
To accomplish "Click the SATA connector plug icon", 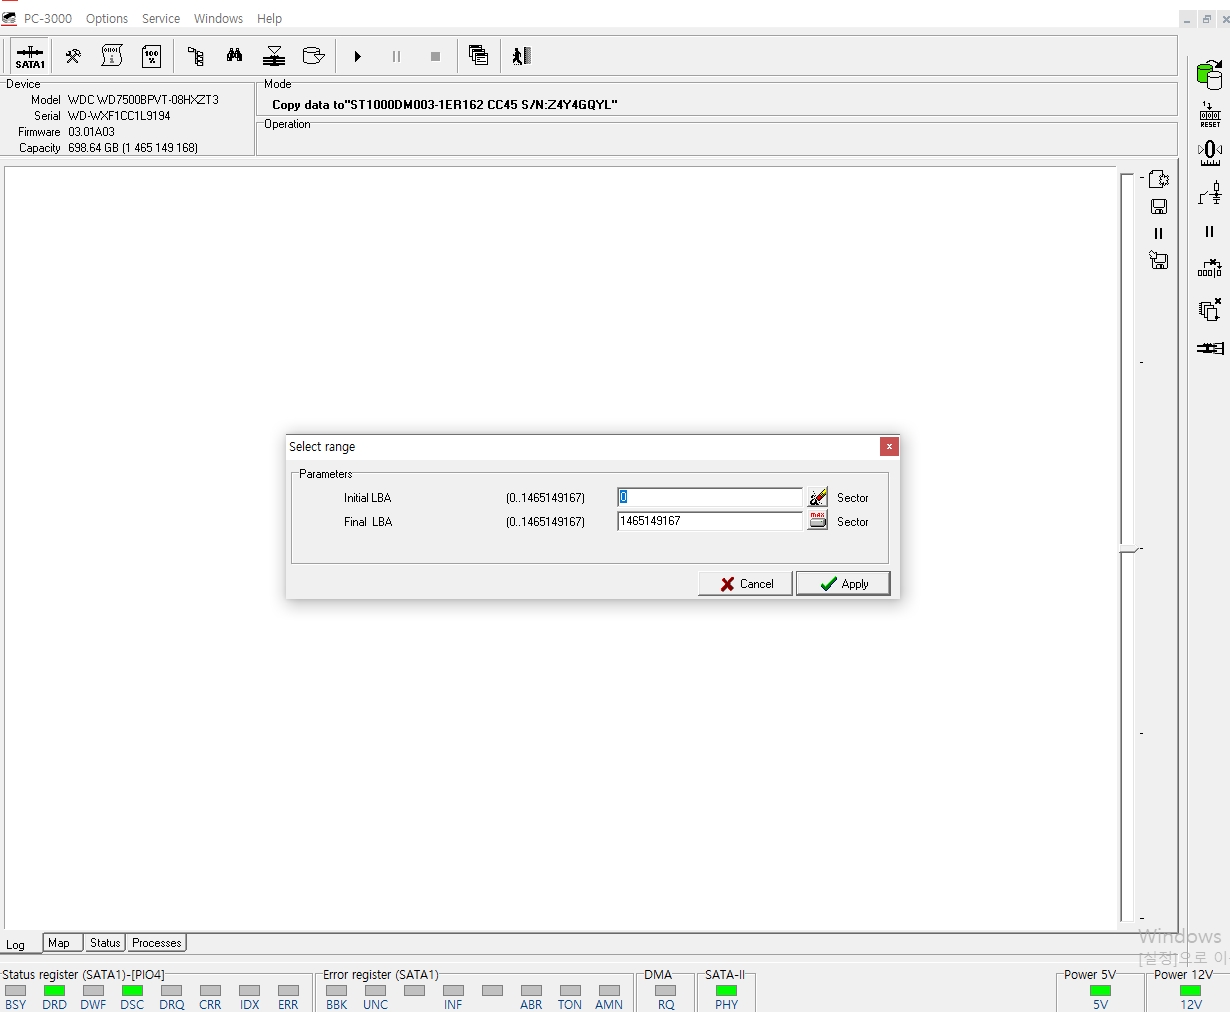I will pyautogui.click(x=1210, y=348).
